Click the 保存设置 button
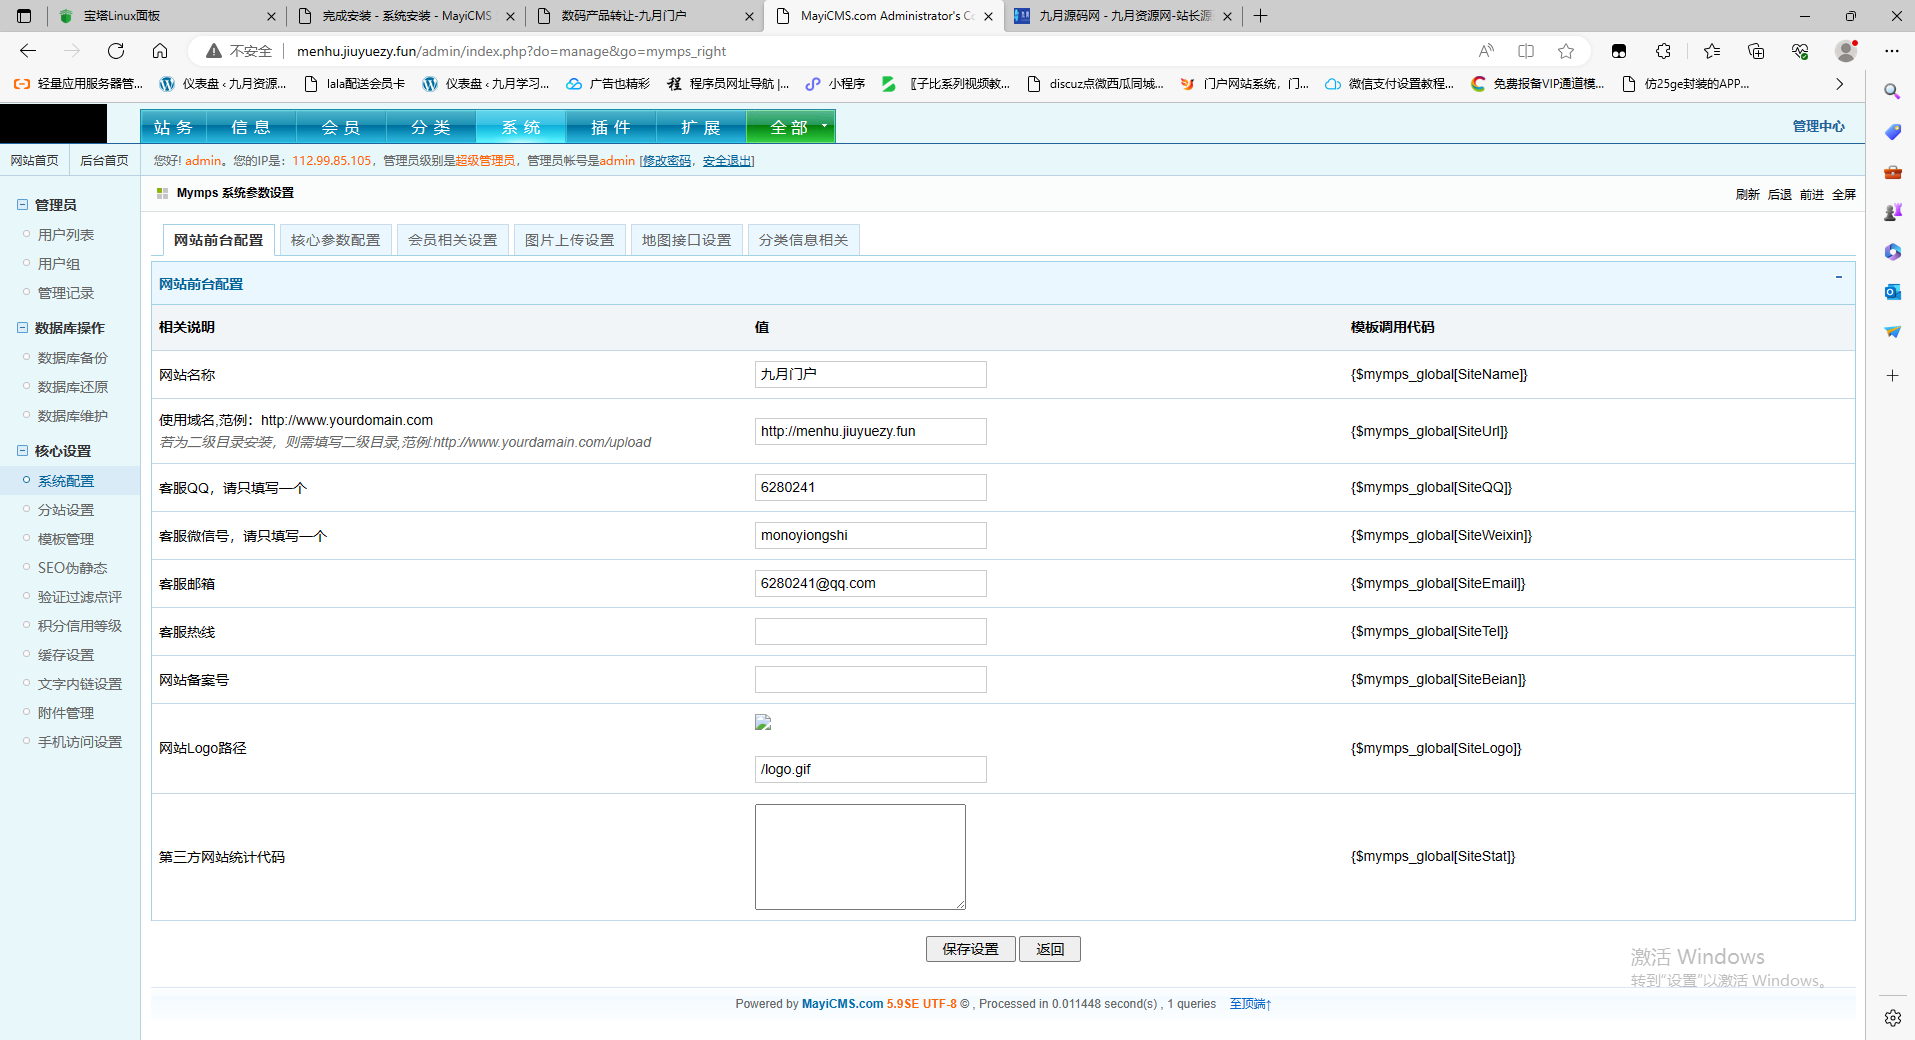1915x1040 pixels. 970,949
